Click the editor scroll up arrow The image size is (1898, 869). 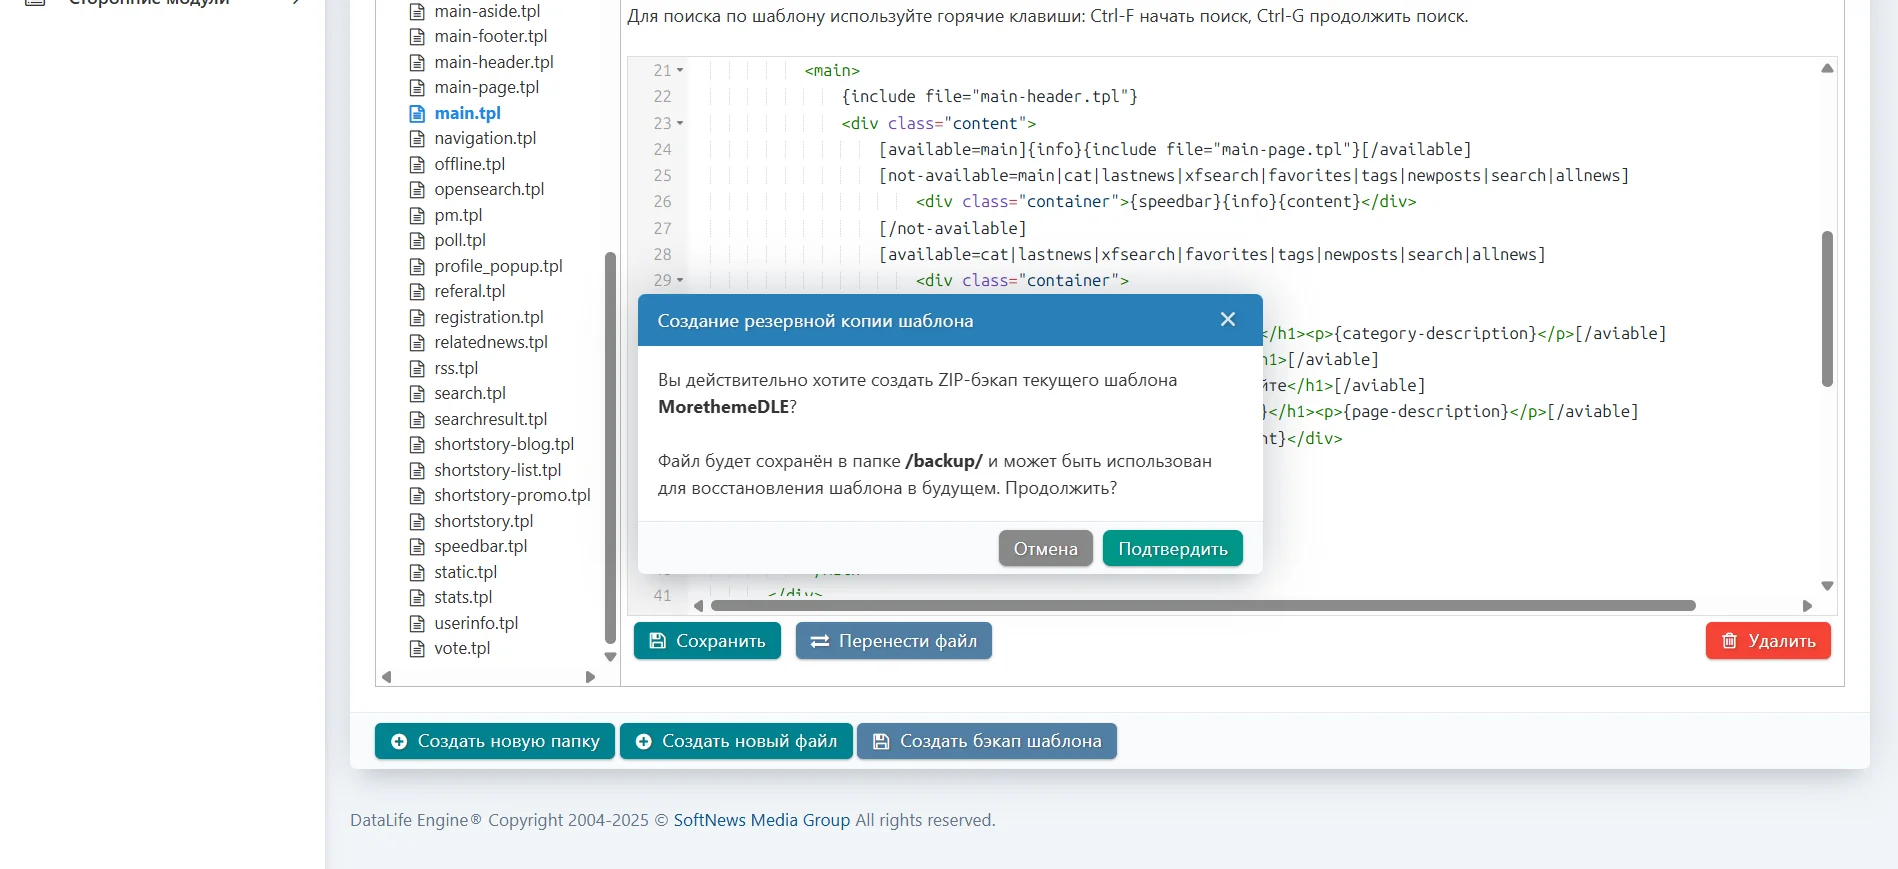(1827, 69)
